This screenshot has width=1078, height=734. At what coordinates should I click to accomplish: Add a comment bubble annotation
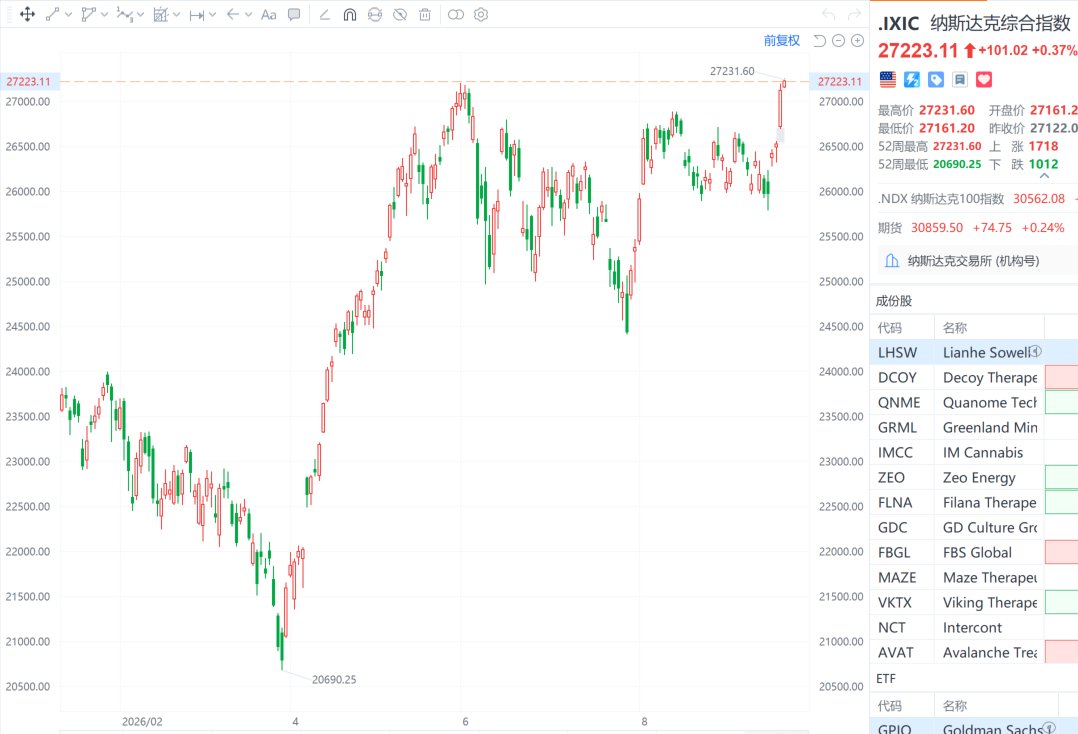pos(294,14)
